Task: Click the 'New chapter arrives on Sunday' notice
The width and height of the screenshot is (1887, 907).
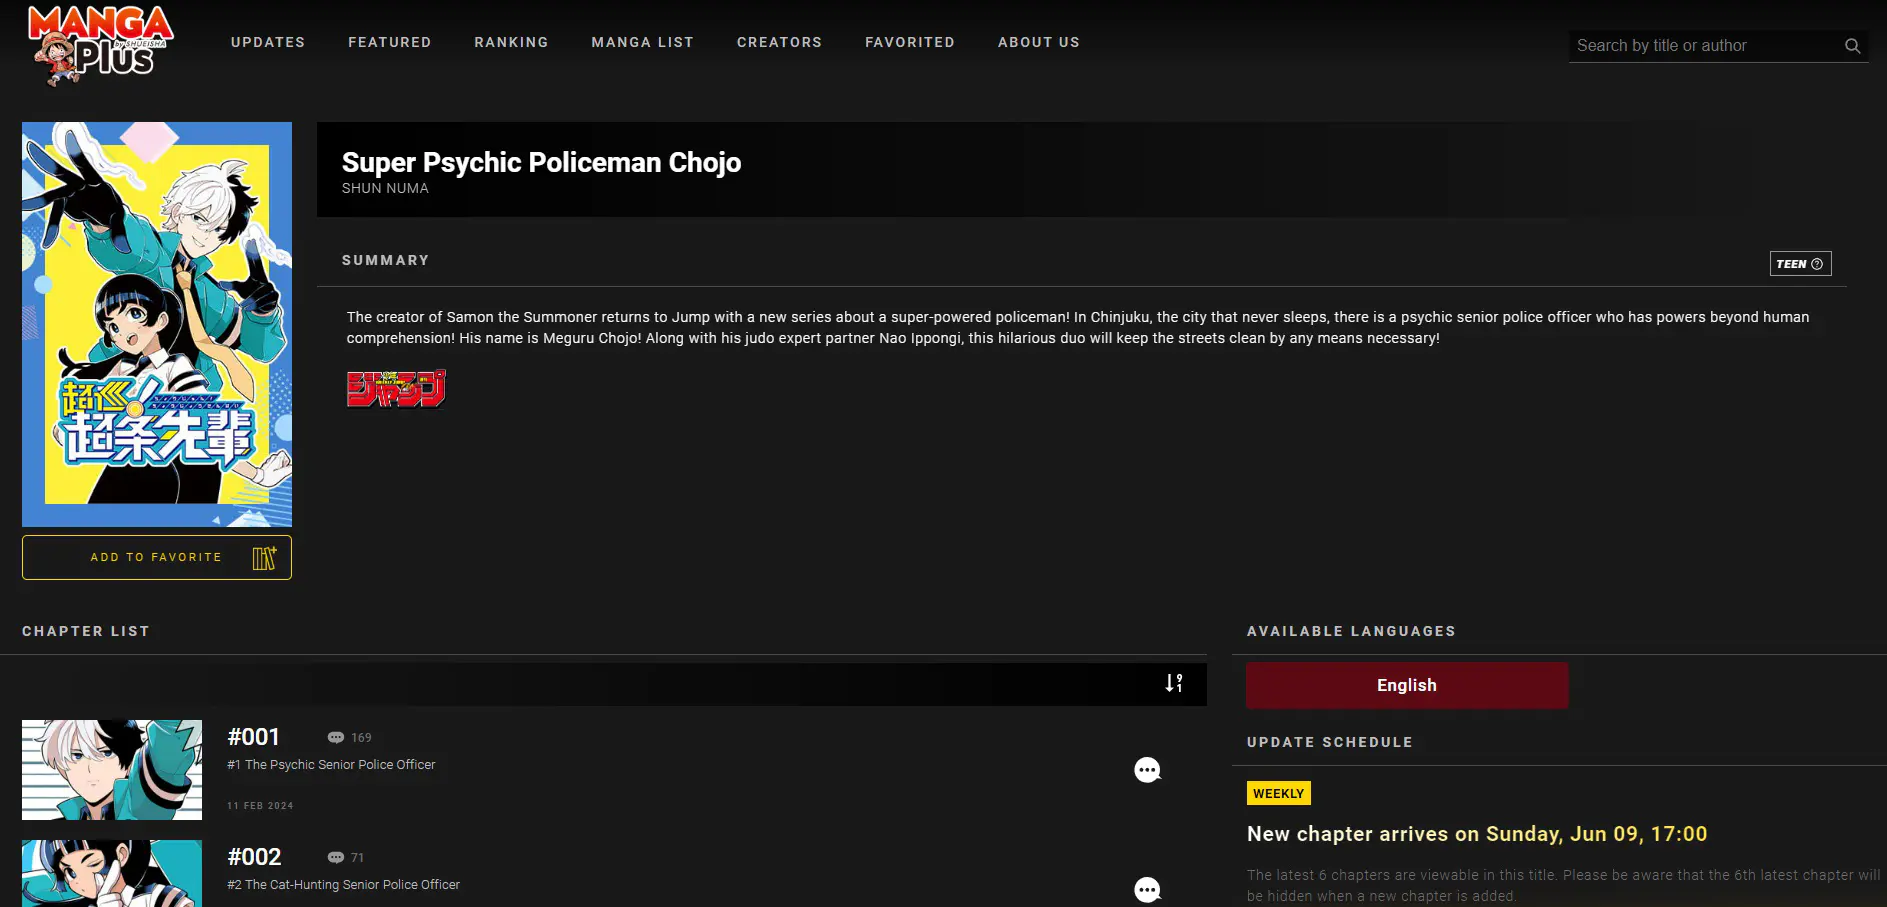Action: tap(1477, 834)
